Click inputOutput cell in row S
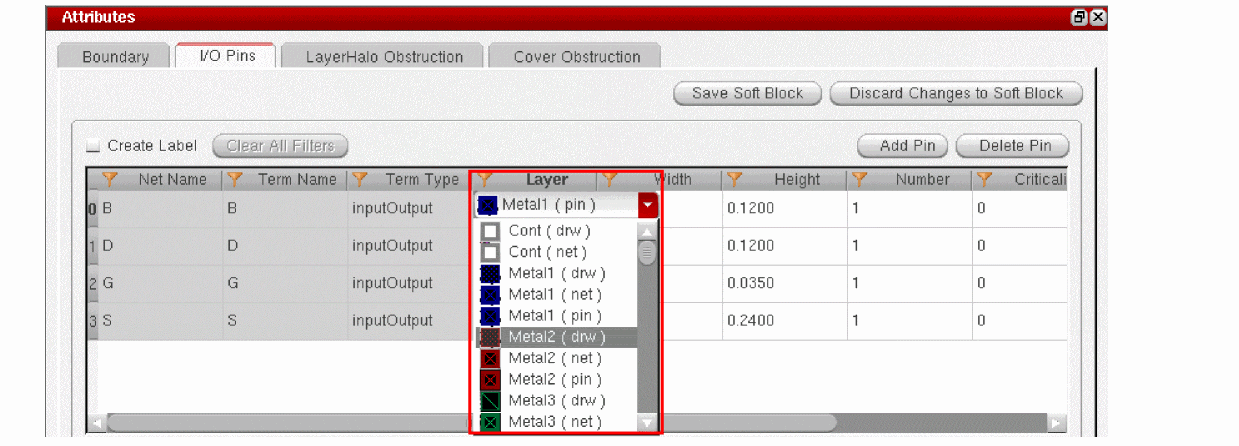The height and width of the screenshot is (446, 1239). click(409, 322)
